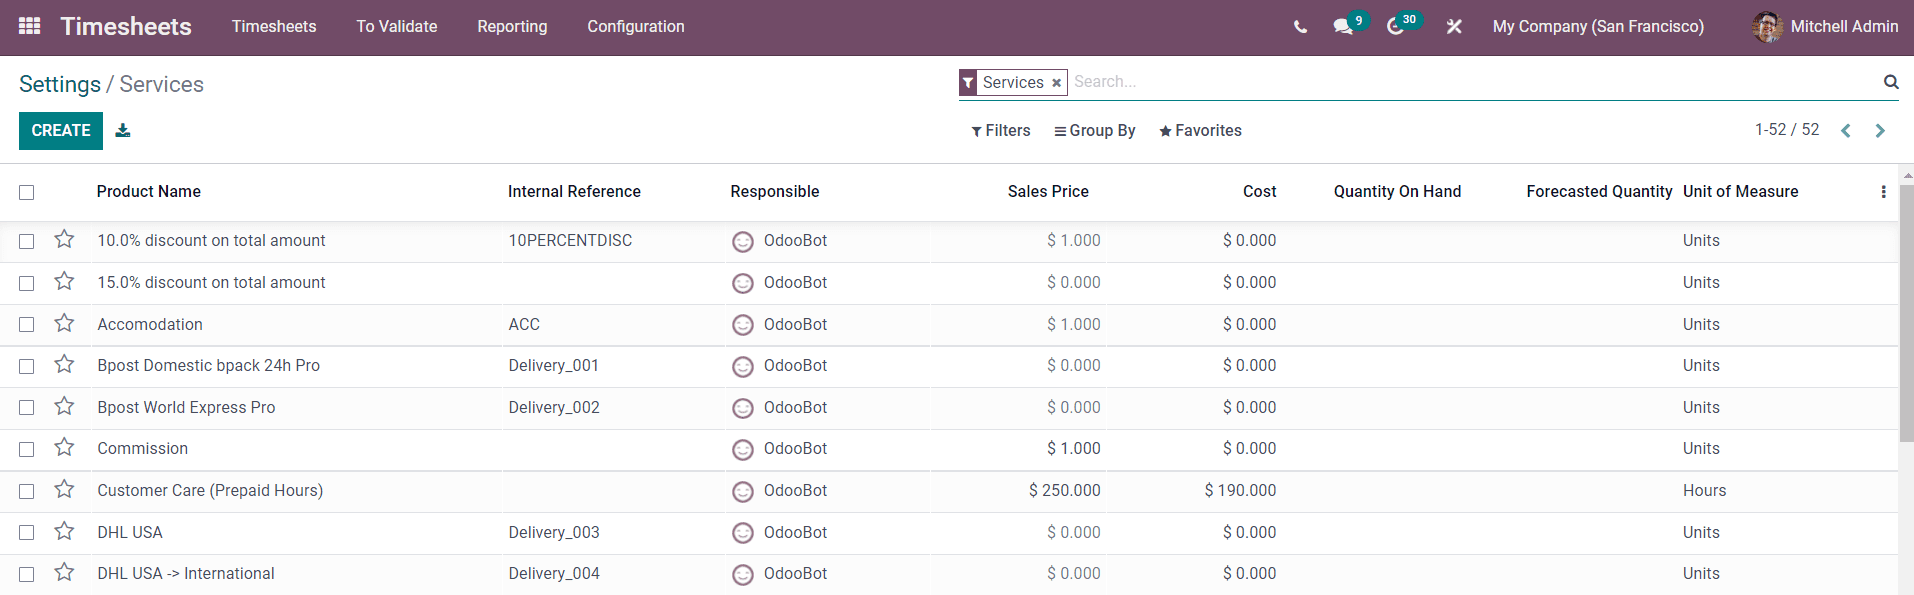Viewport: 1914px width, 595px height.
Task: Star the 15.0% discount product
Action: (x=64, y=281)
